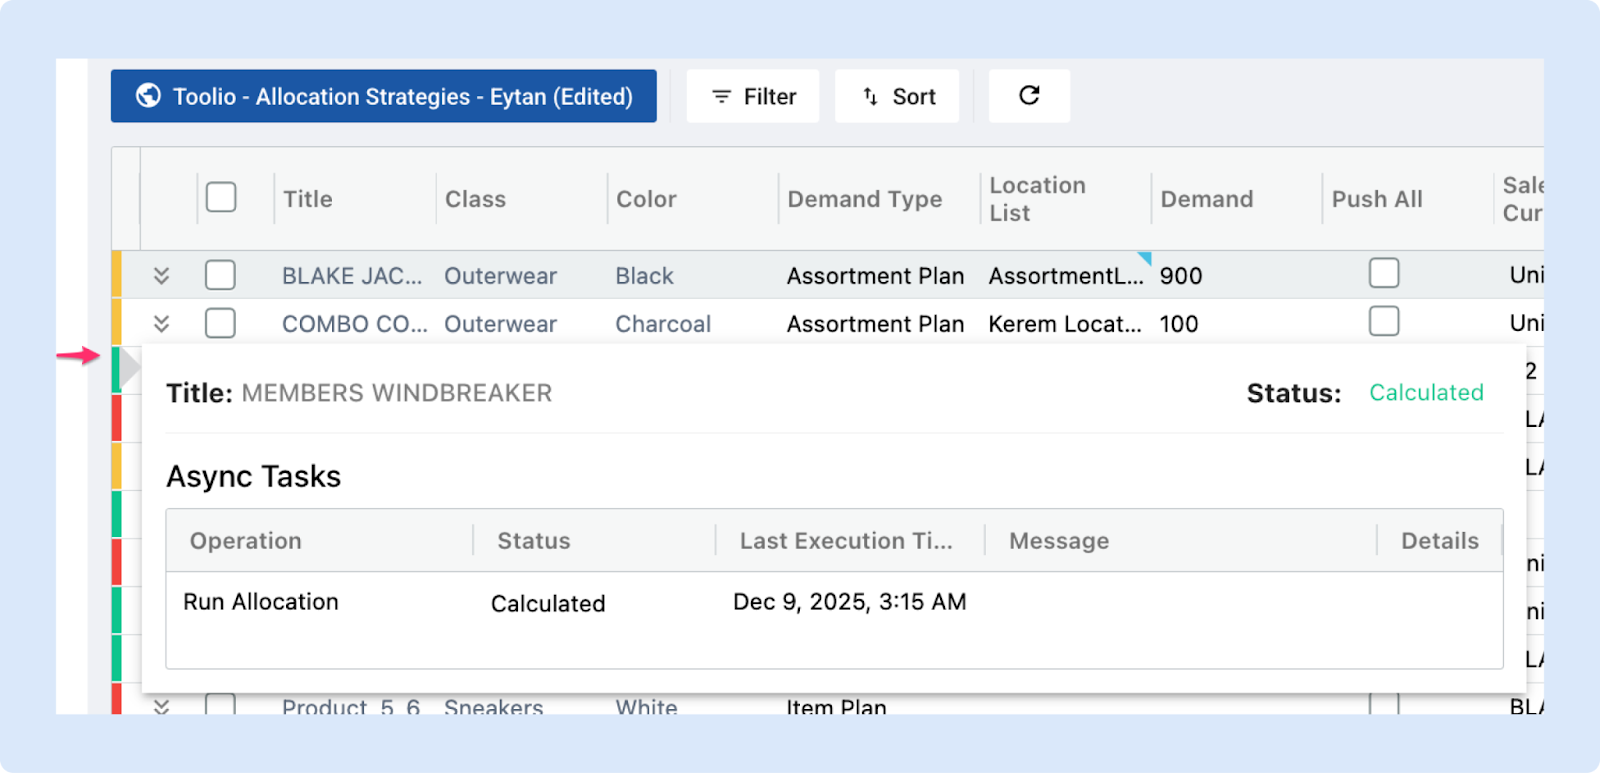The width and height of the screenshot is (1600, 773).
Task: Sort by the Demand Type column header
Action: coord(864,199)
